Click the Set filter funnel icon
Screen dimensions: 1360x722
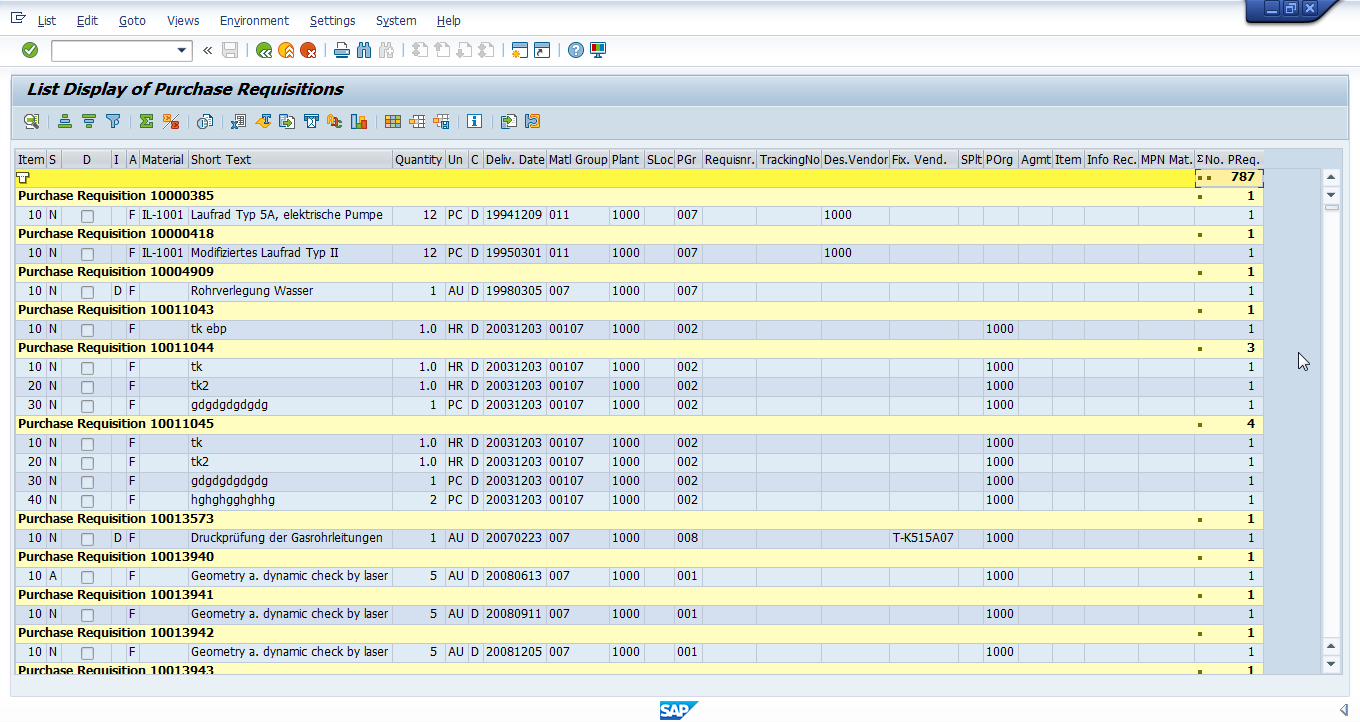tap(113, 121)
